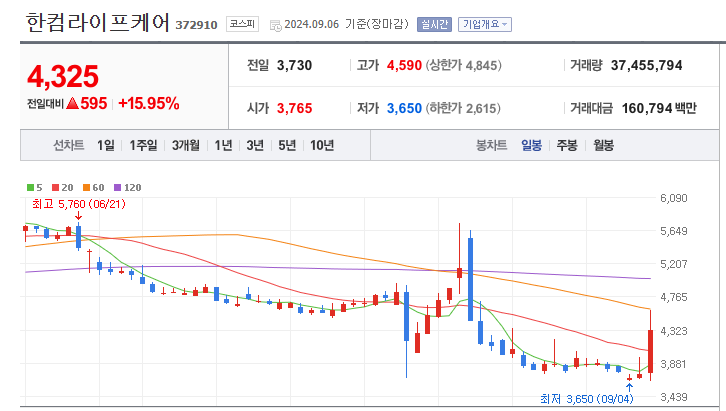Open the 기업개요 dropdown
This screenshot has width=726, height=411.
485,25
